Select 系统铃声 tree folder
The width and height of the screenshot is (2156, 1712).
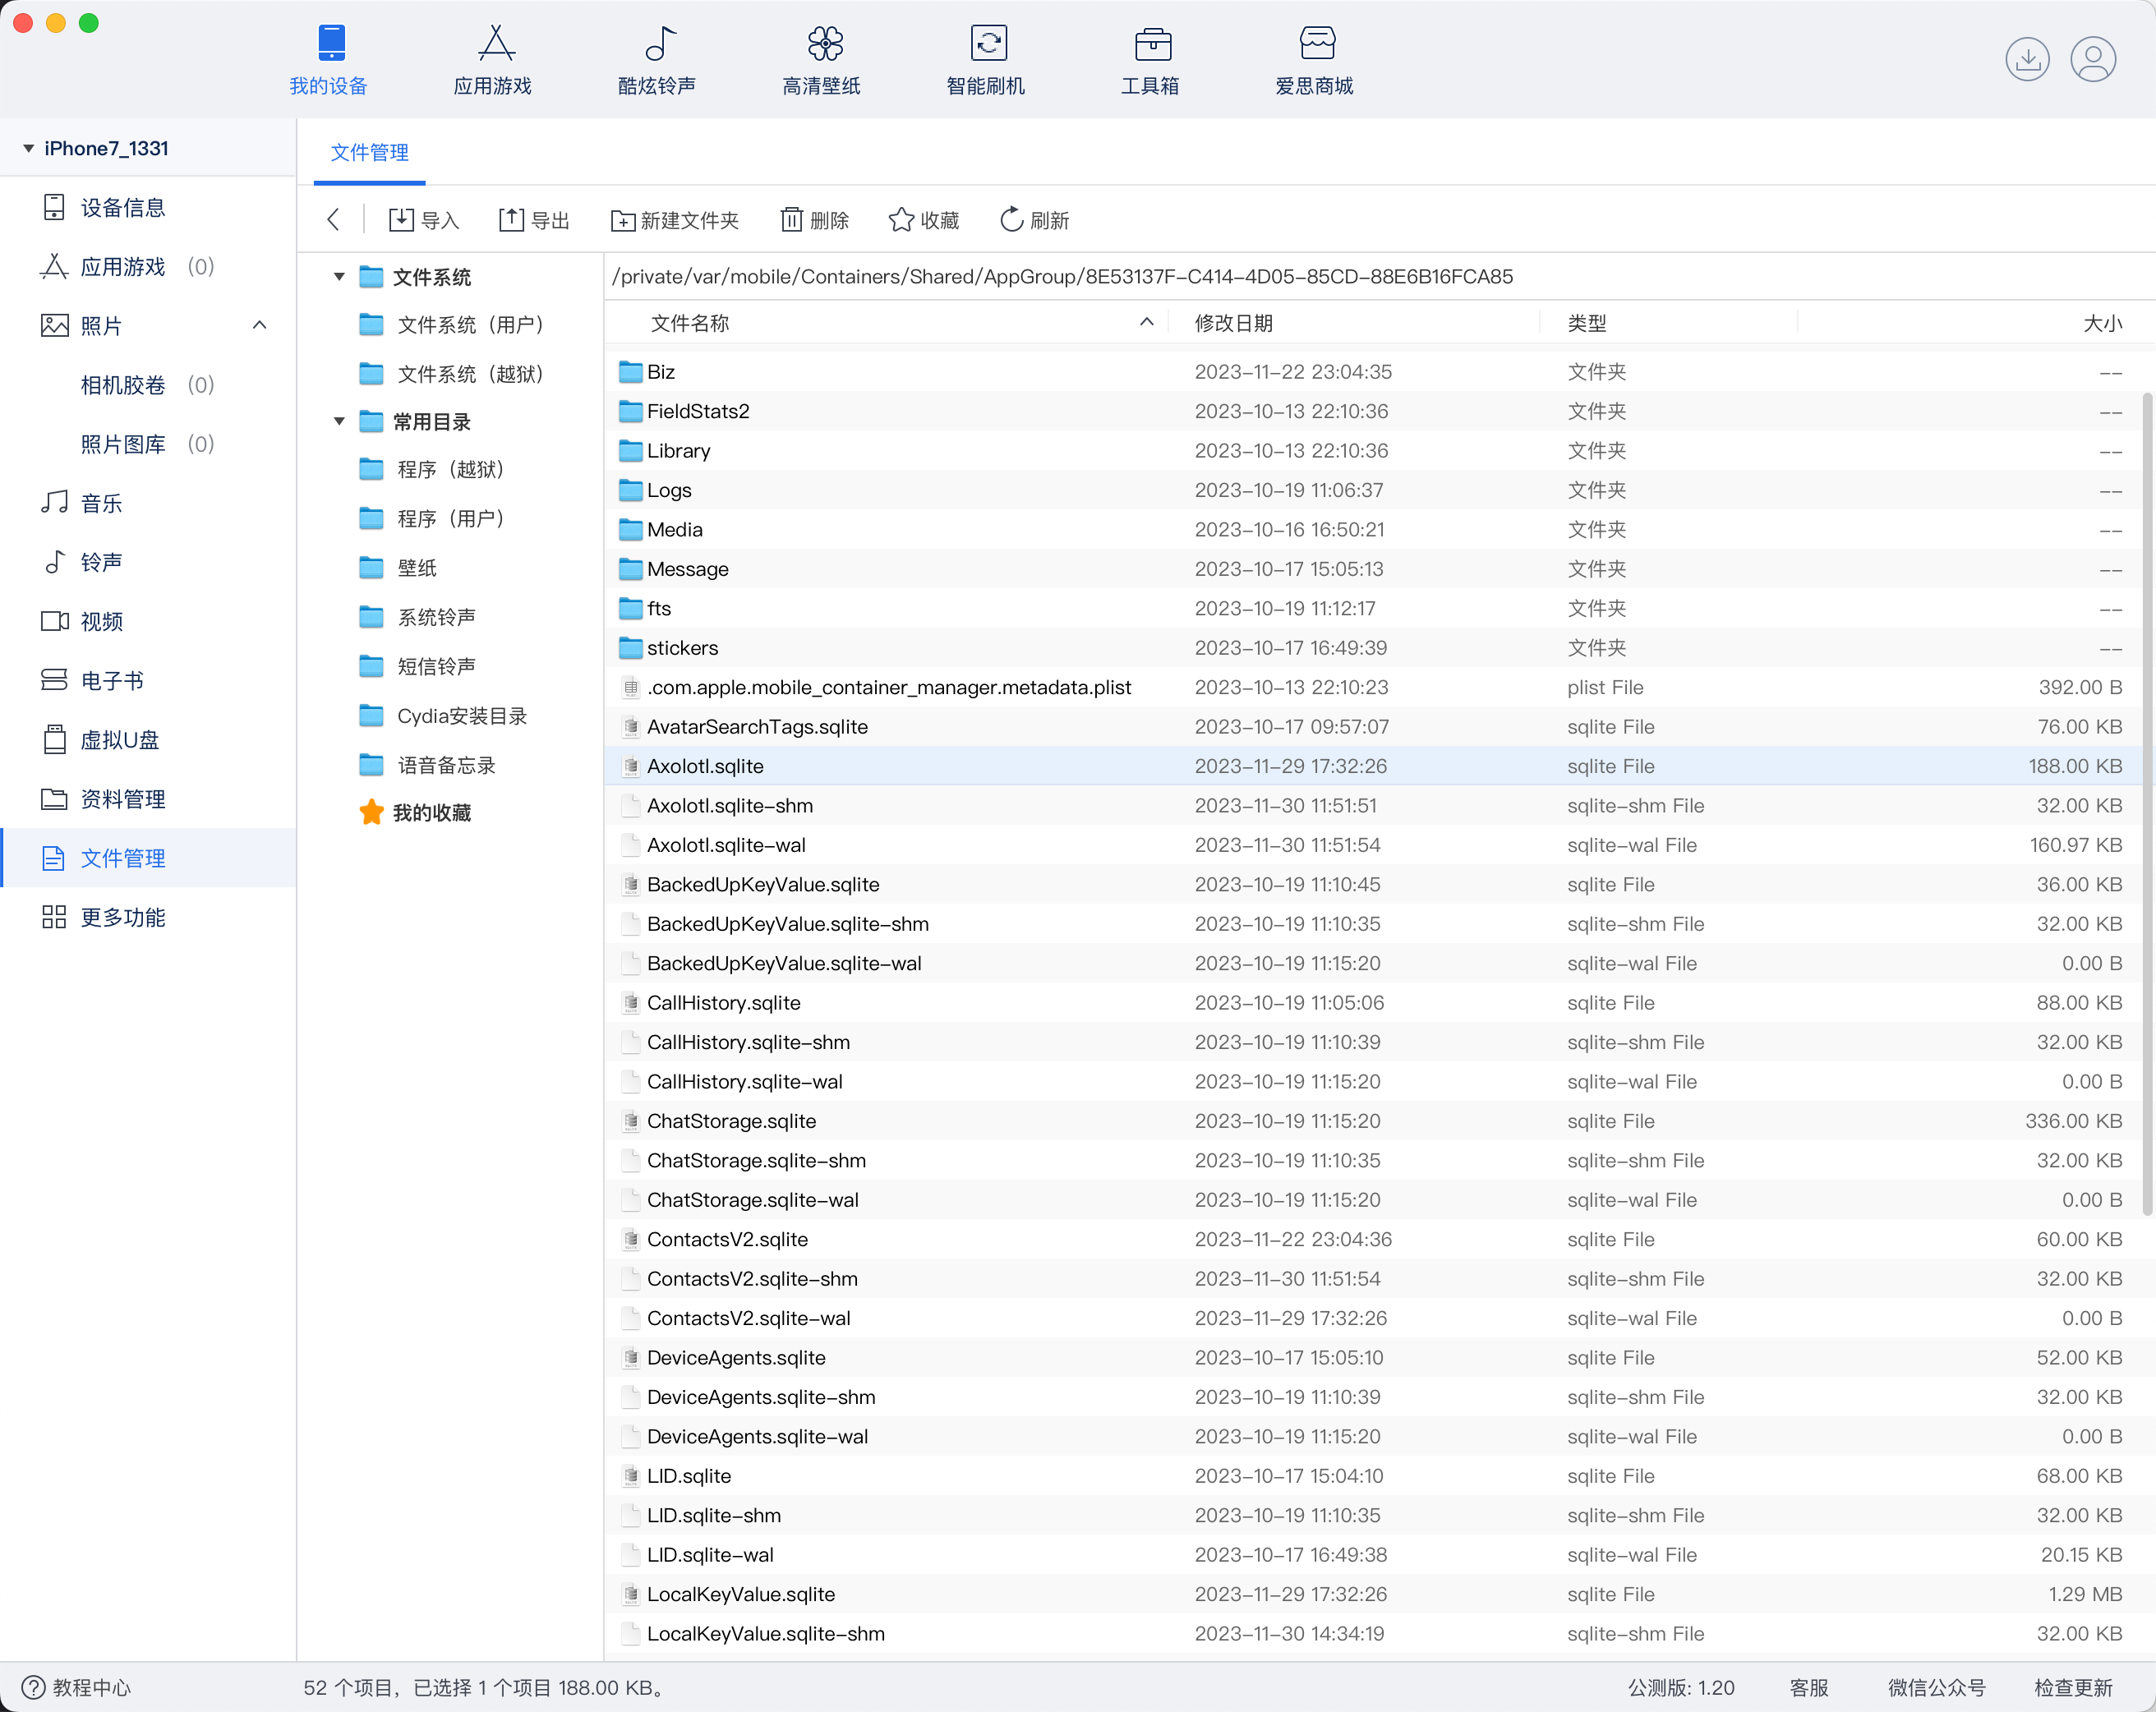click(417, 617)
